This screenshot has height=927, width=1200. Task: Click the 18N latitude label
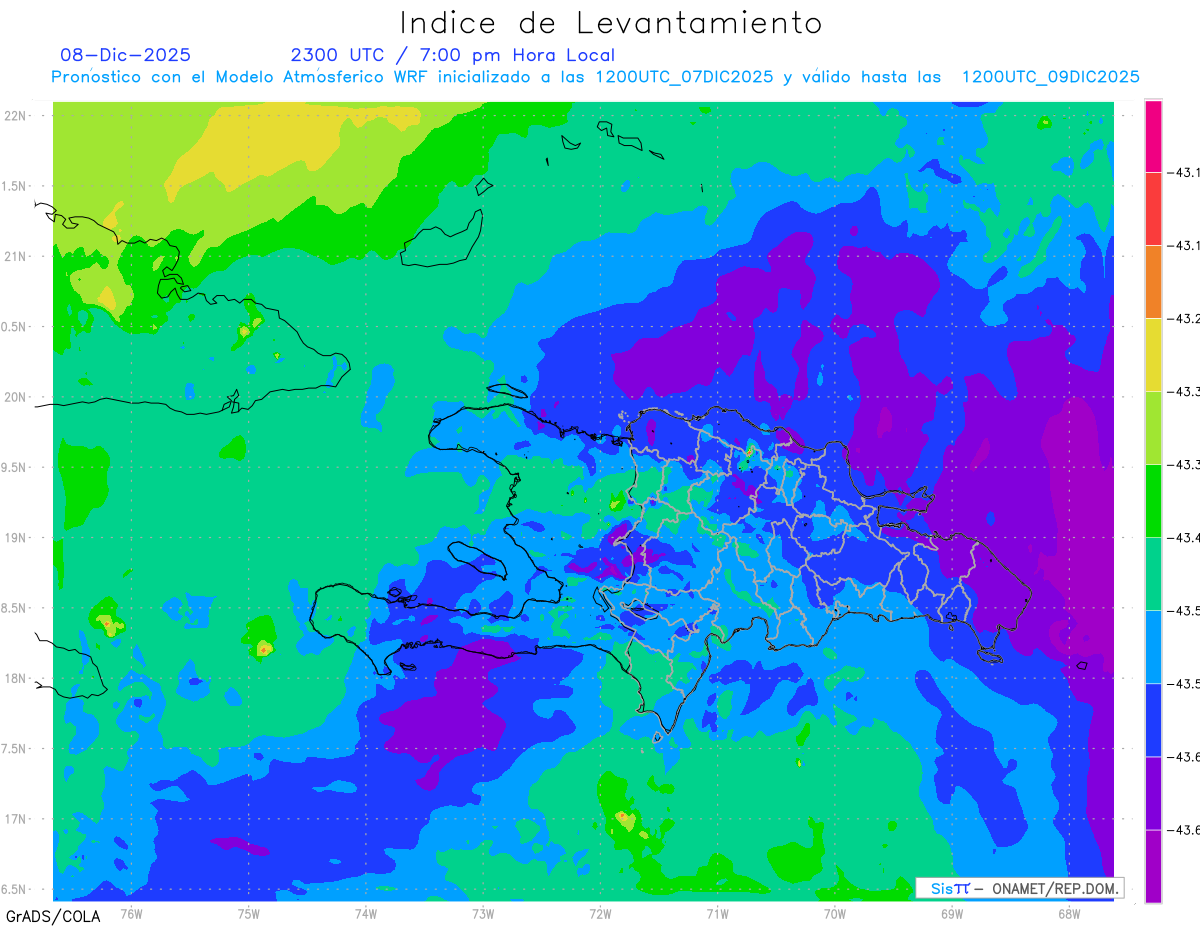pos(17,679)
